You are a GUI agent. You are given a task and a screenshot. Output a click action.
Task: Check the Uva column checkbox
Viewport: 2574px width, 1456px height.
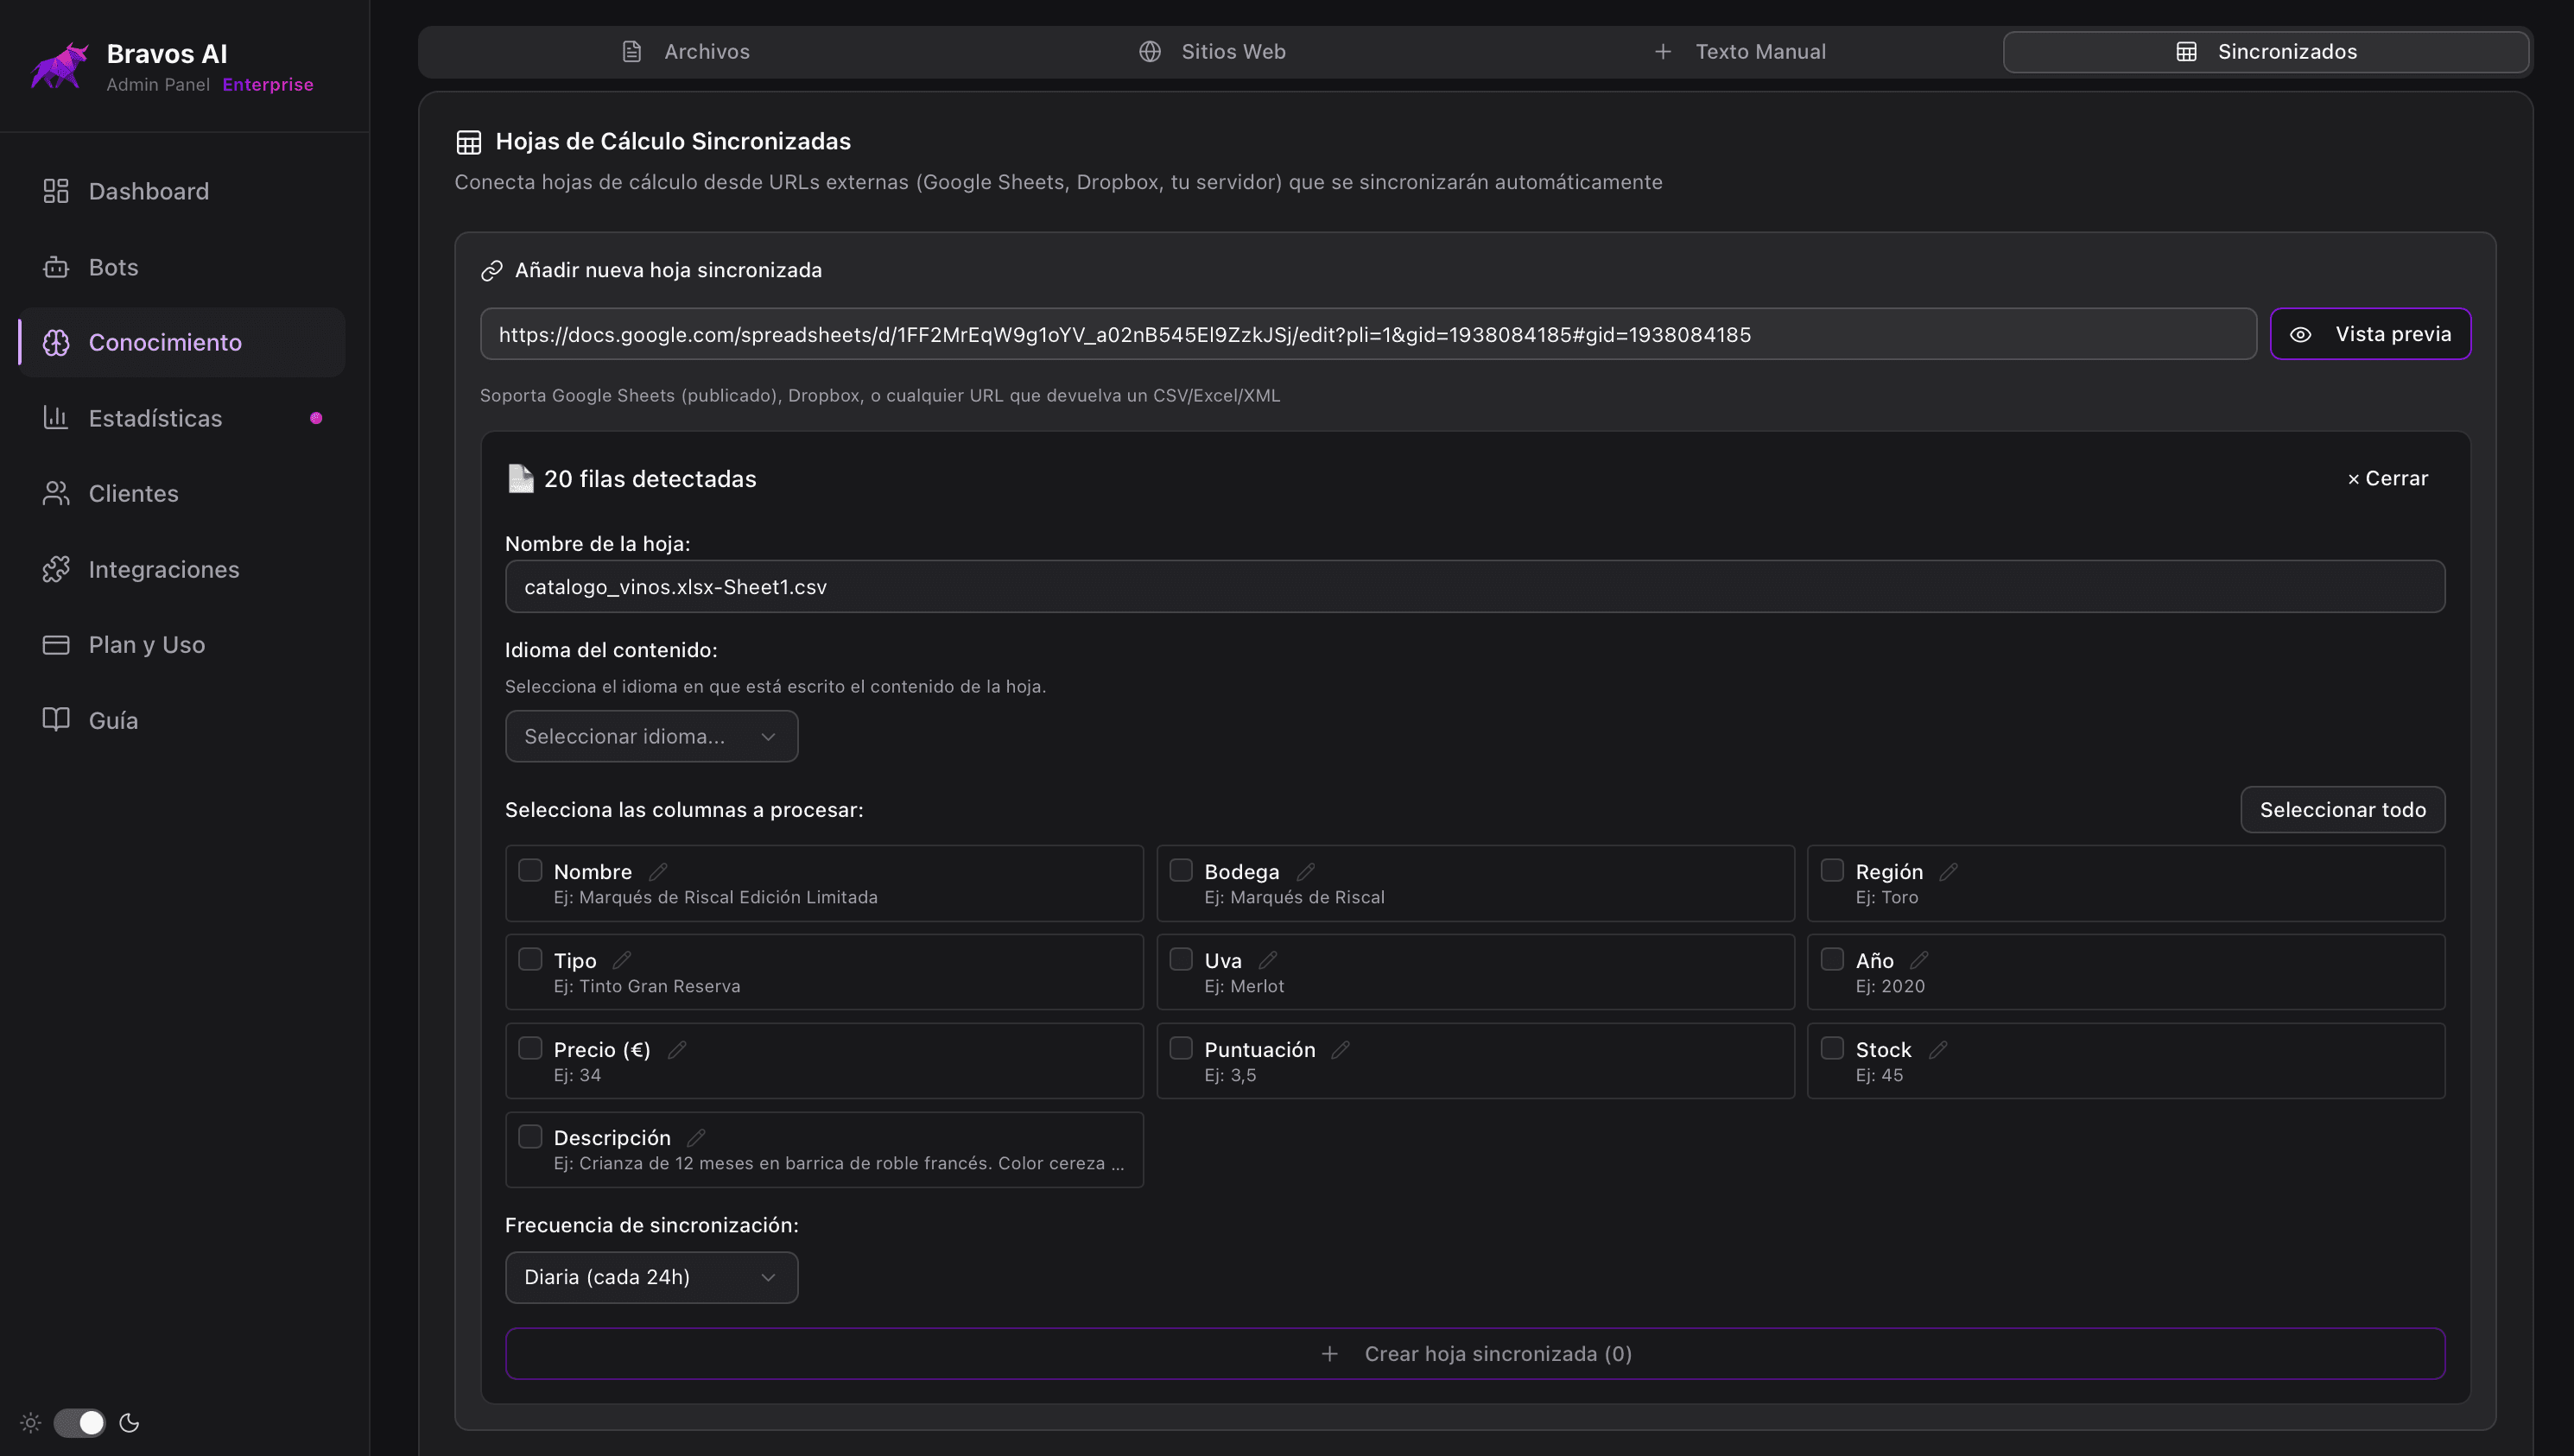pyautogui.click(x=1181, y=959)
